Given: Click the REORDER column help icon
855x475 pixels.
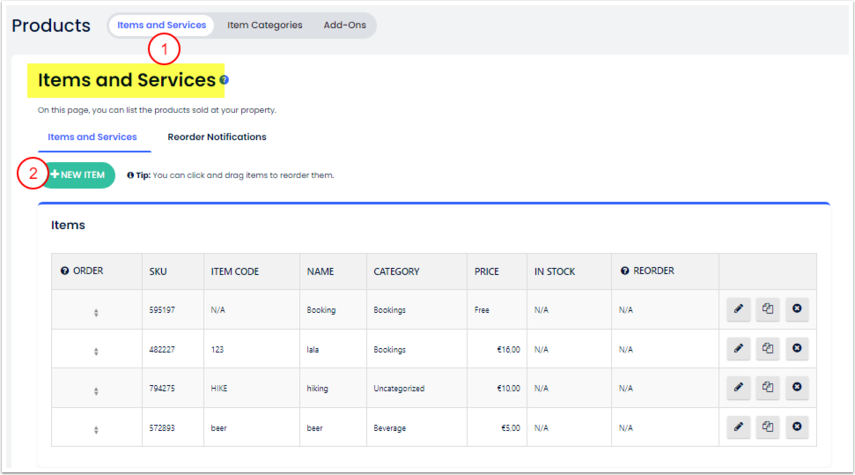Looking at the screenshot, I should pos(625,271).
